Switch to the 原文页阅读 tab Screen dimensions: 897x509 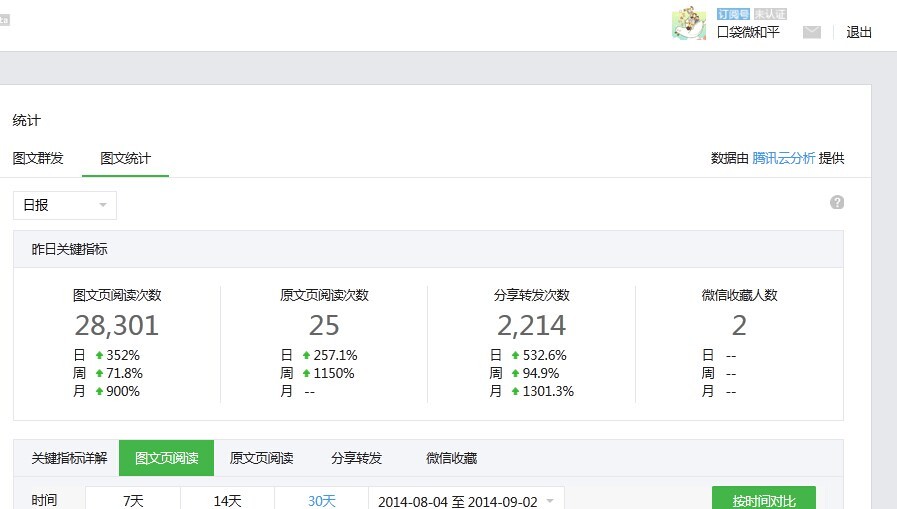261,458
